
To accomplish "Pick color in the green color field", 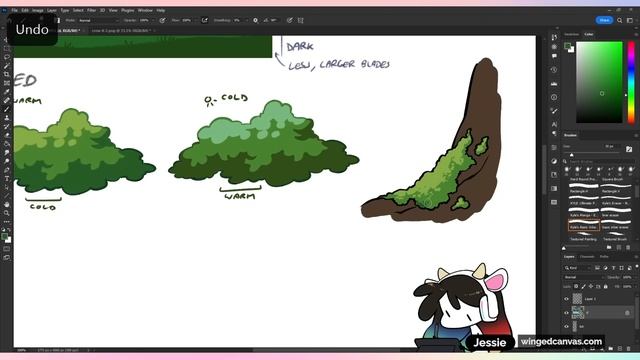I will click(x=599, y=82).
